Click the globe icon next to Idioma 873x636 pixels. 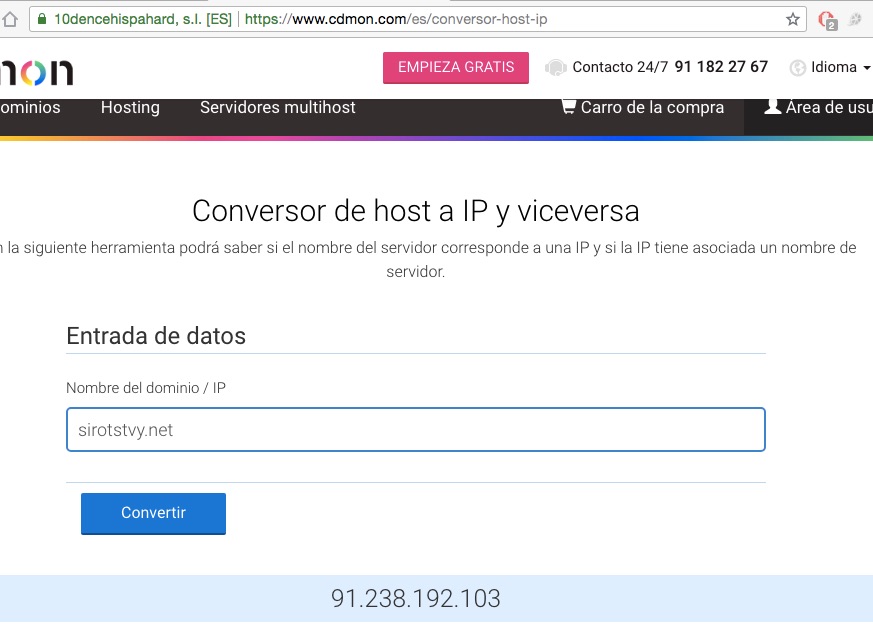click(x=797, y=68)
